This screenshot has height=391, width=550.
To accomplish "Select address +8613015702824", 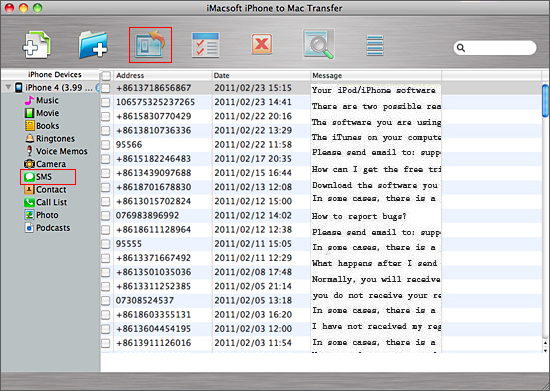I will [154, 201].
